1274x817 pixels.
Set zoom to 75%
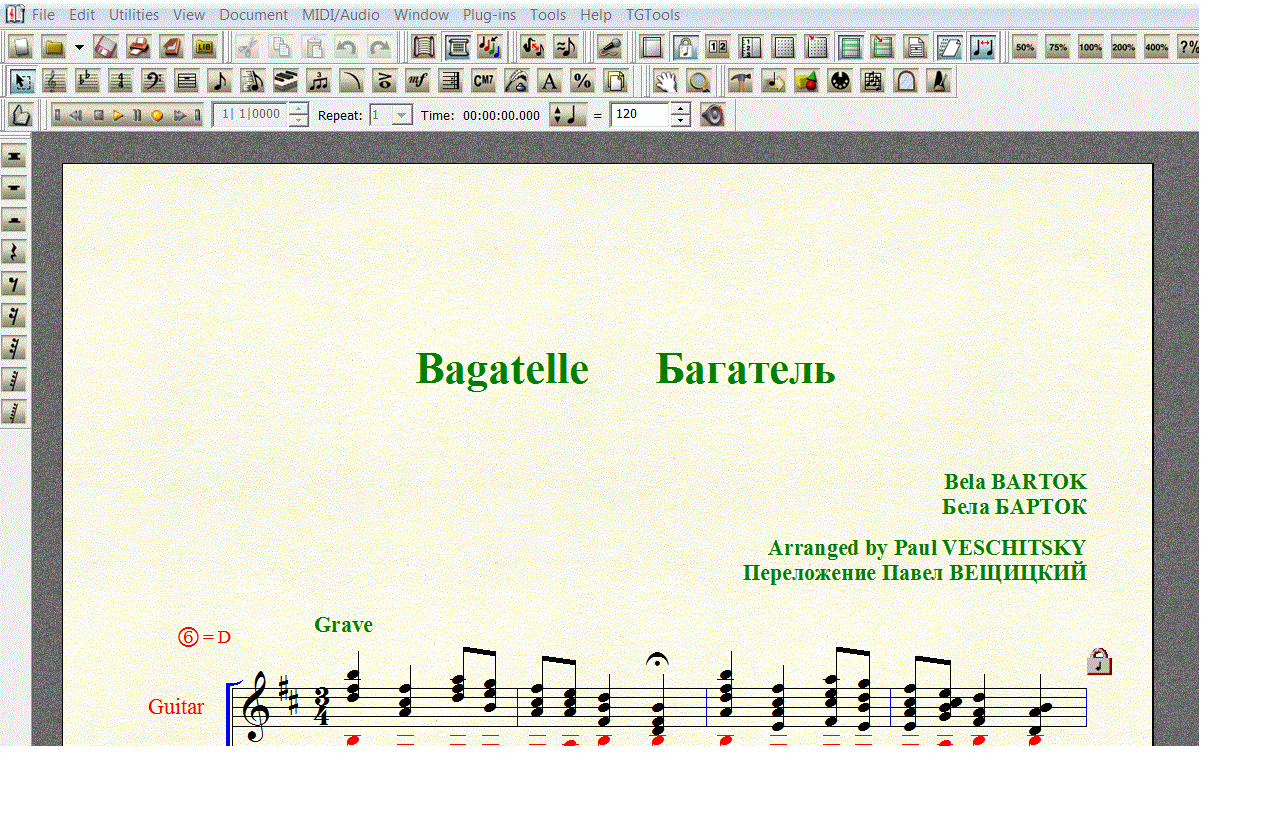point(1058,47)
